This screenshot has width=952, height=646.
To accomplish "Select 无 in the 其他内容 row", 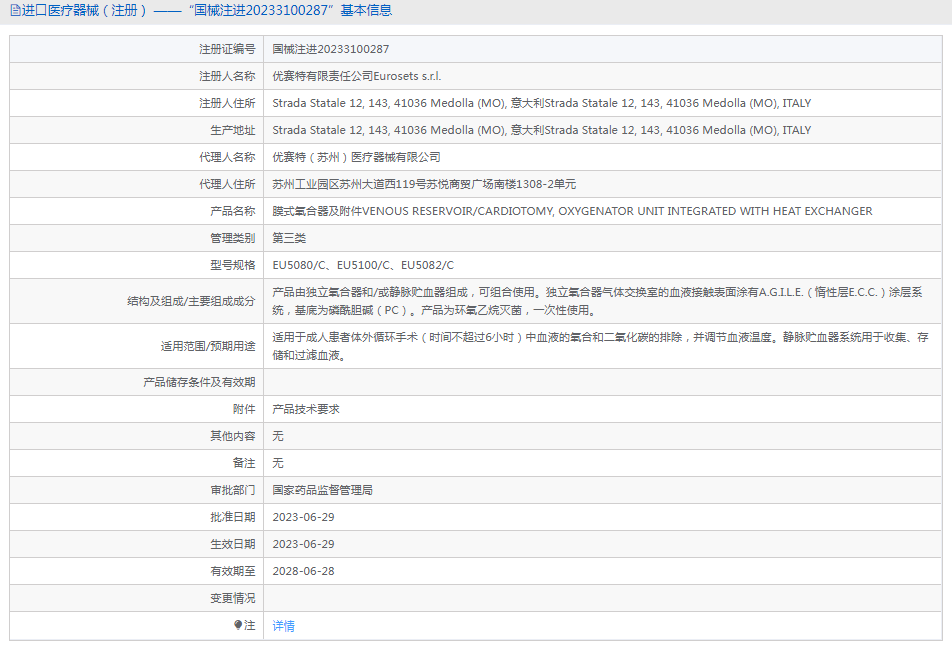I will (x=278, y=436).
